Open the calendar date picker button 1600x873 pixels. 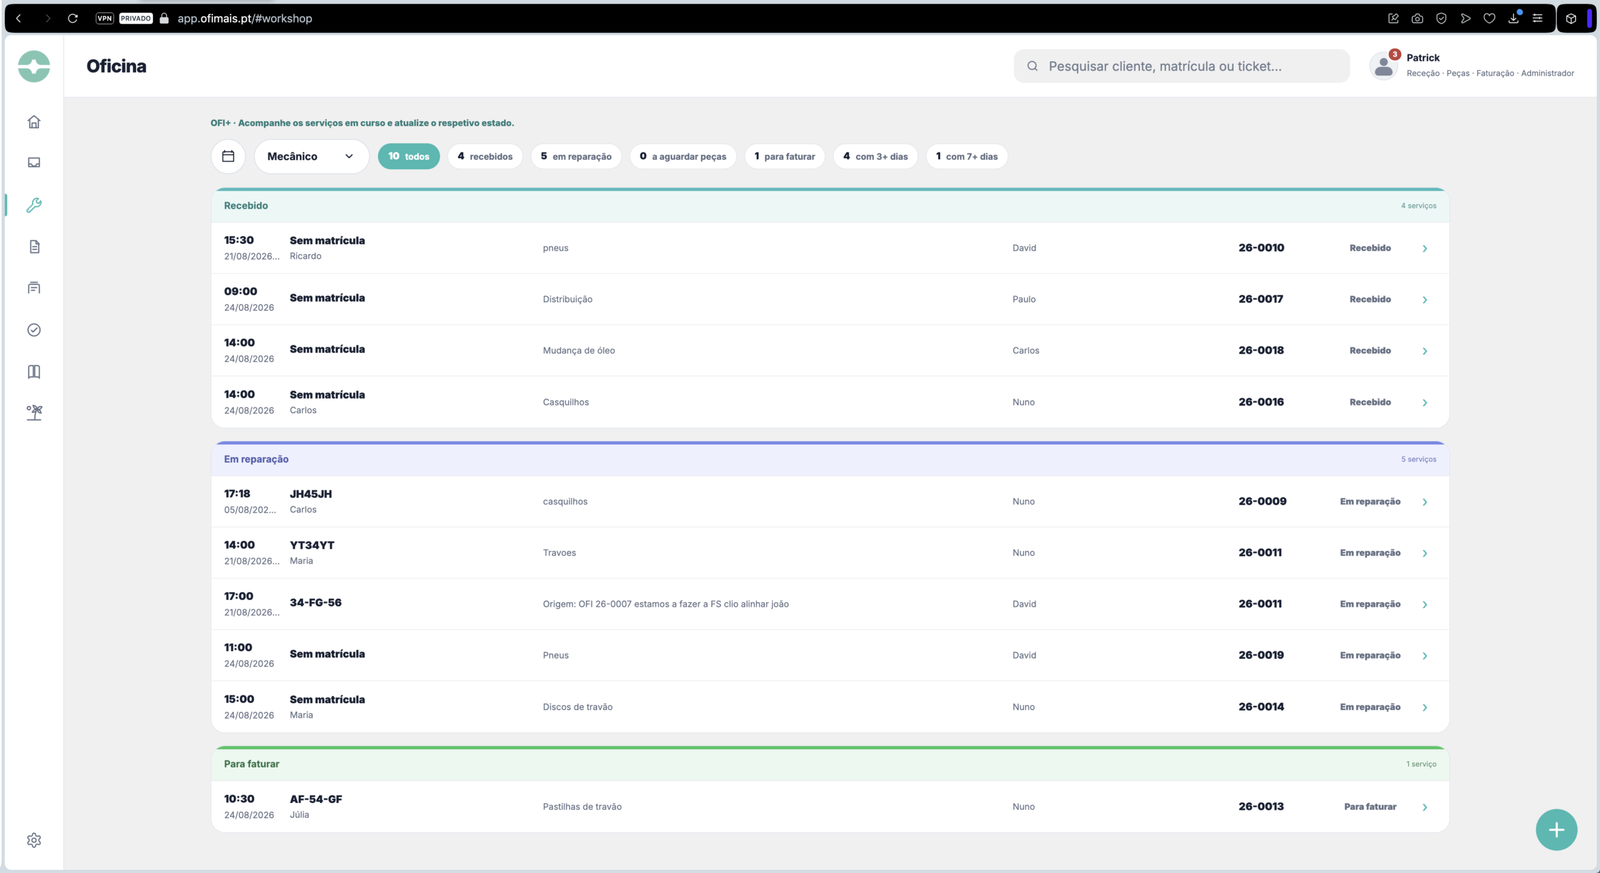pyautogui.click(x=228, y=157)
